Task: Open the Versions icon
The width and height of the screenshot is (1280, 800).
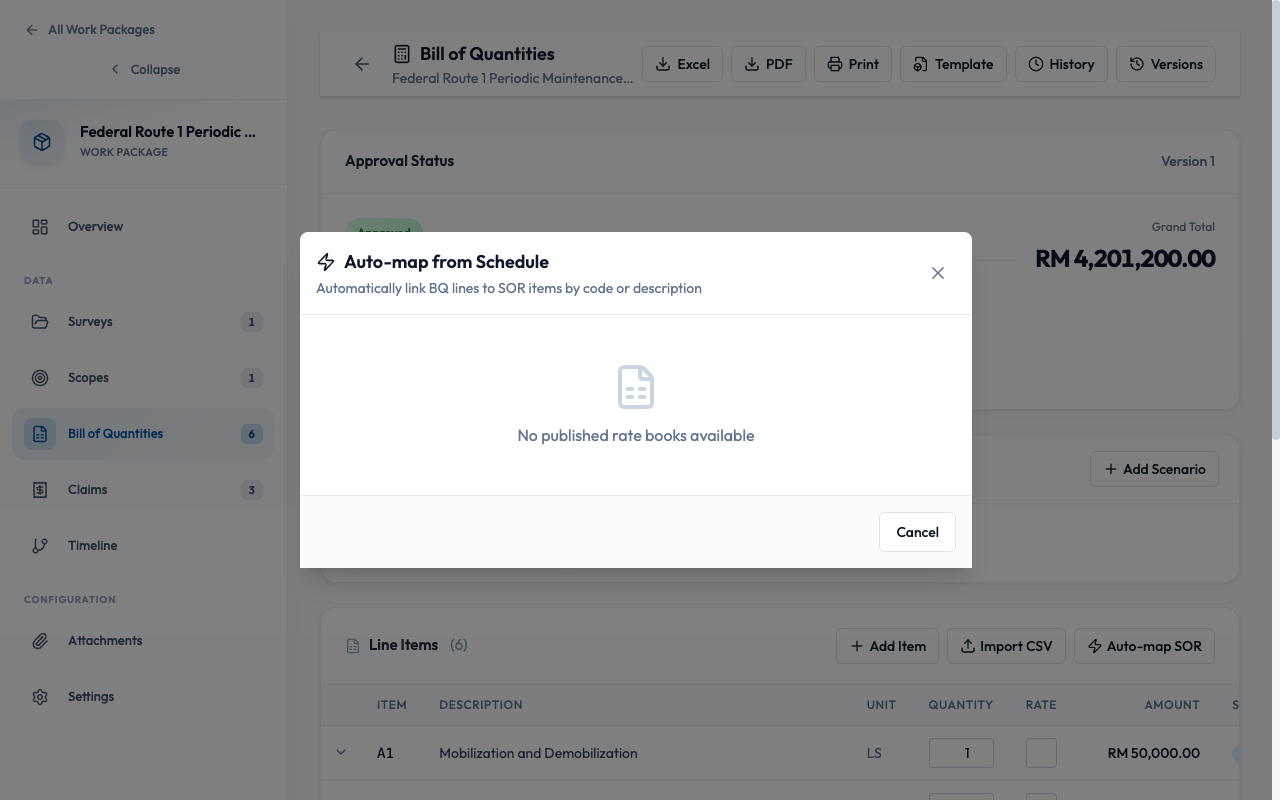Action: [1135, 63]
